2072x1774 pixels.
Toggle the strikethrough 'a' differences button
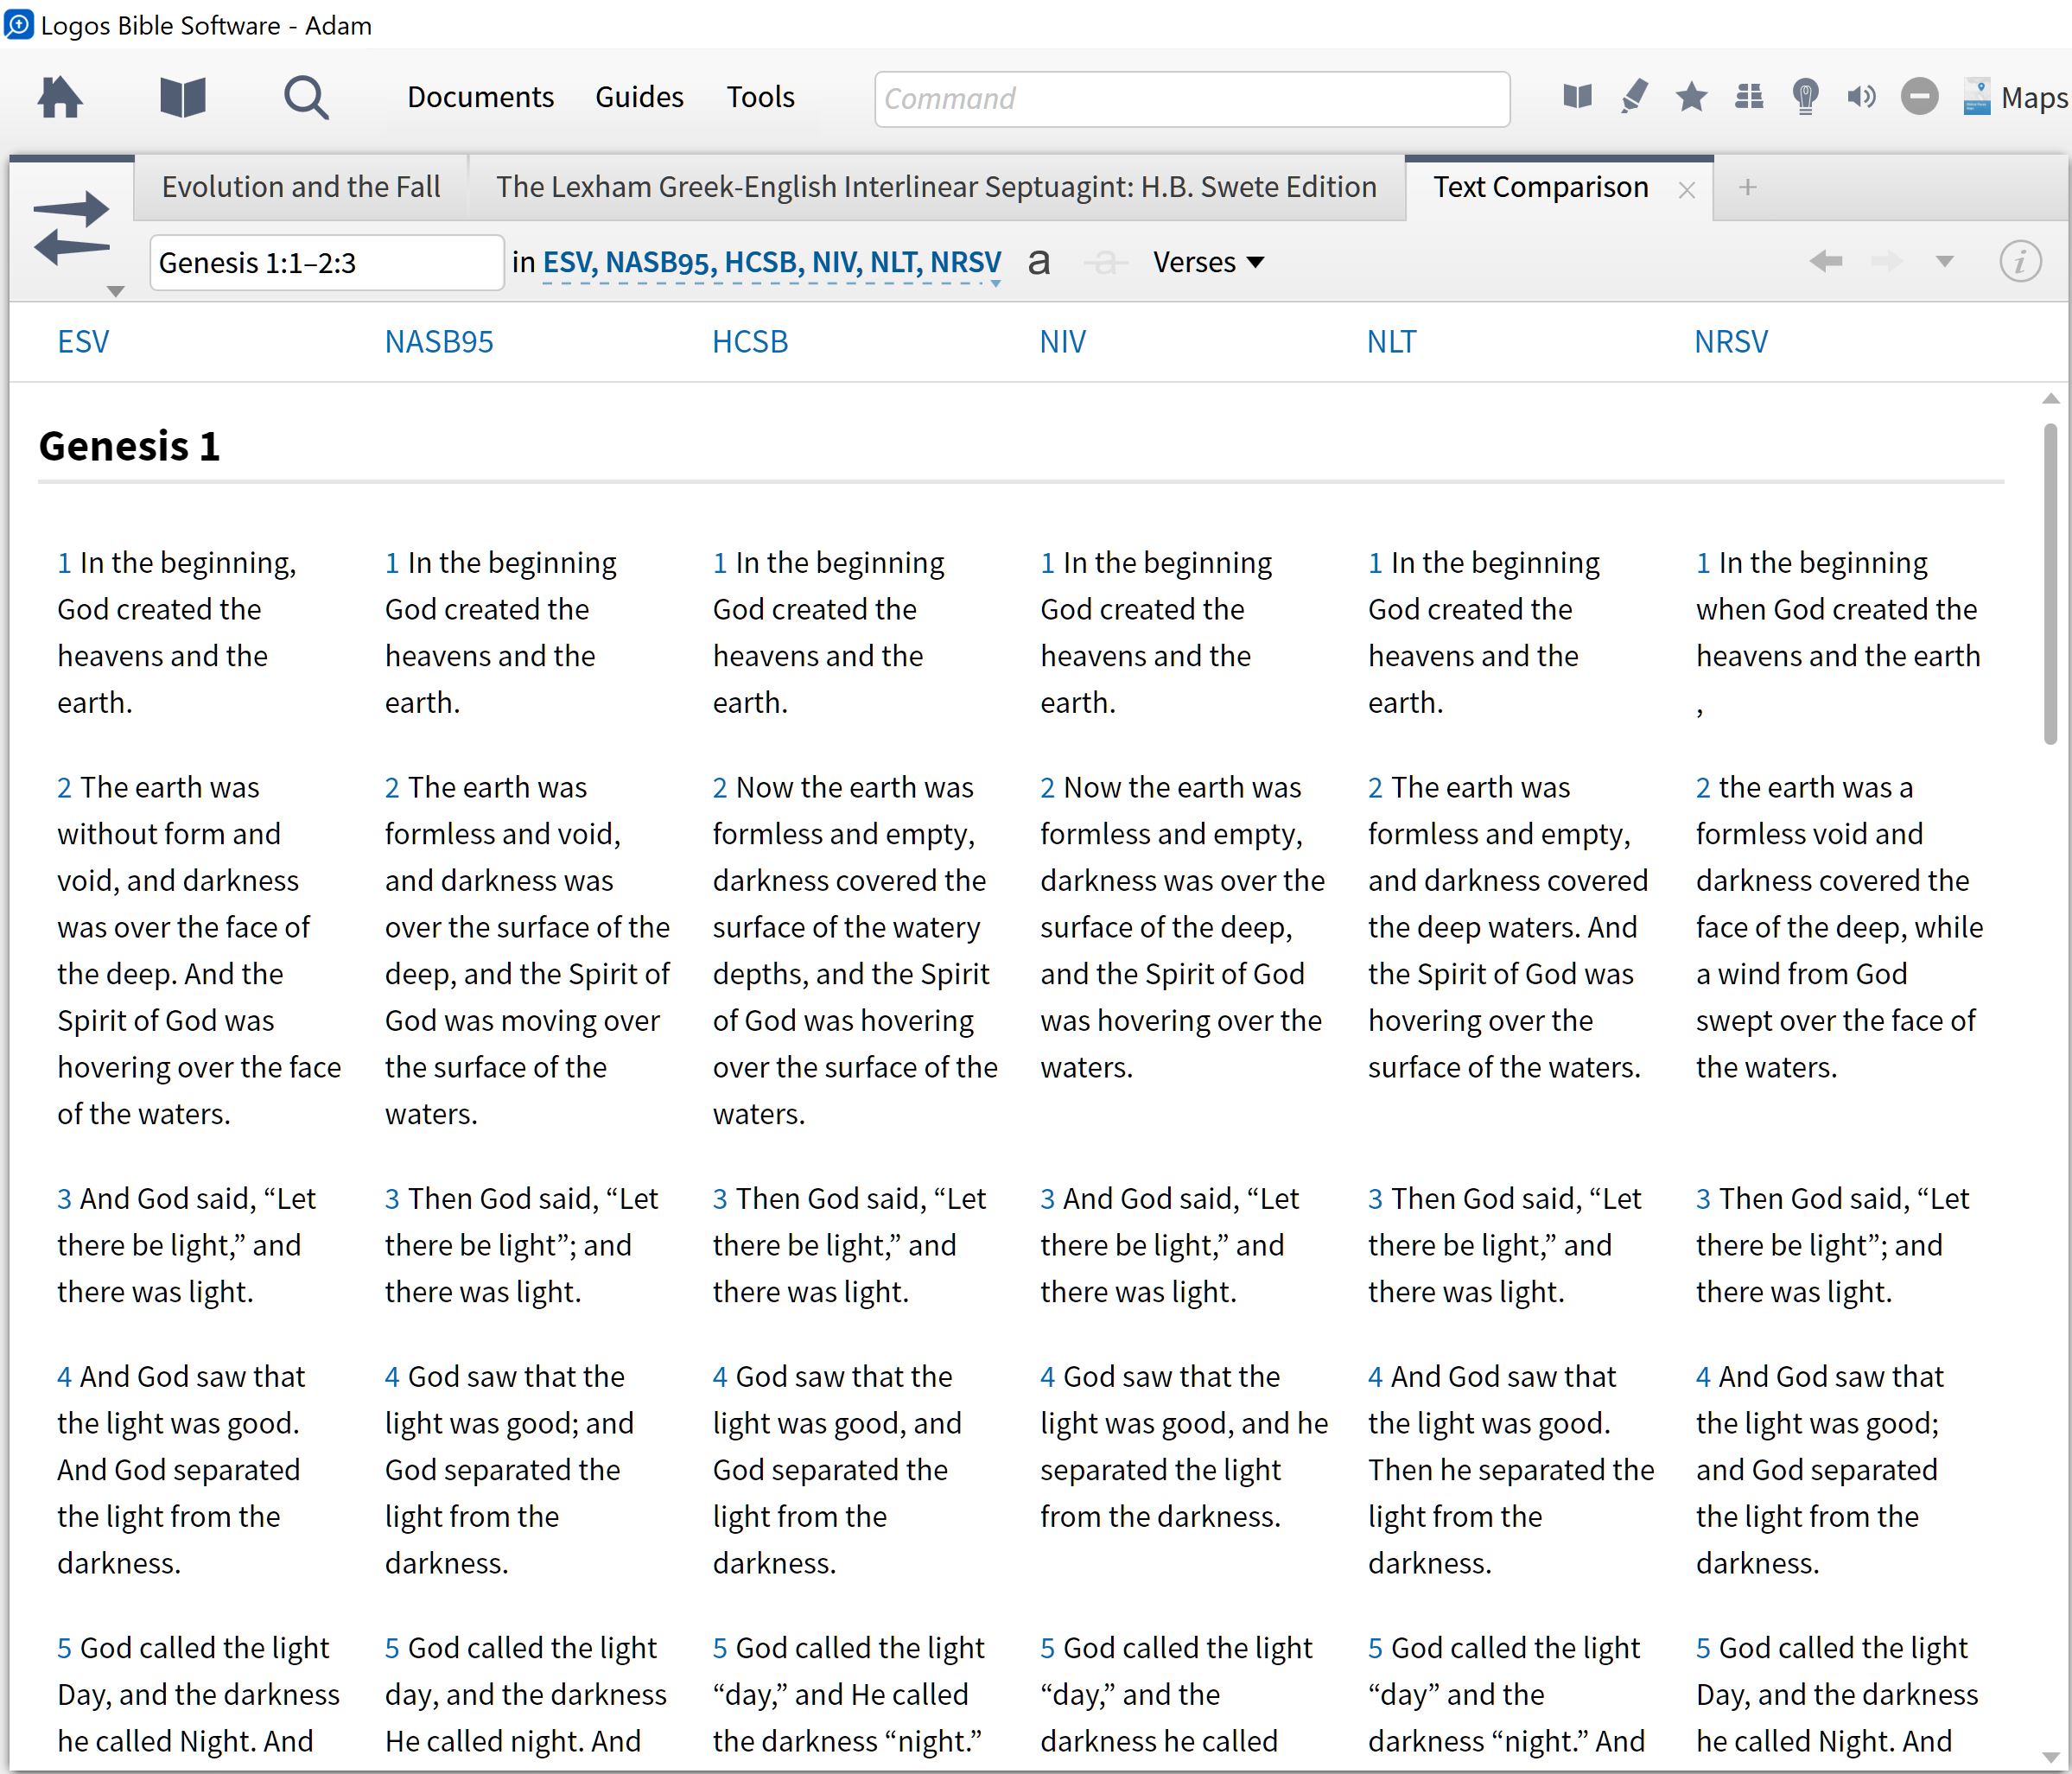1106,263
